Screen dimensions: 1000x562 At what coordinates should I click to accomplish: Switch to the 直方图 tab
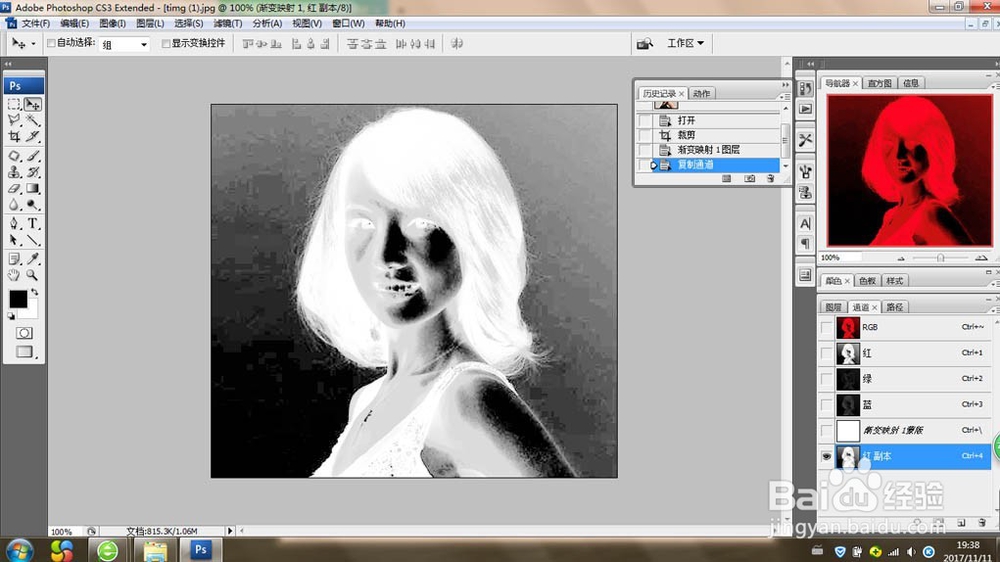coord(879,84)
